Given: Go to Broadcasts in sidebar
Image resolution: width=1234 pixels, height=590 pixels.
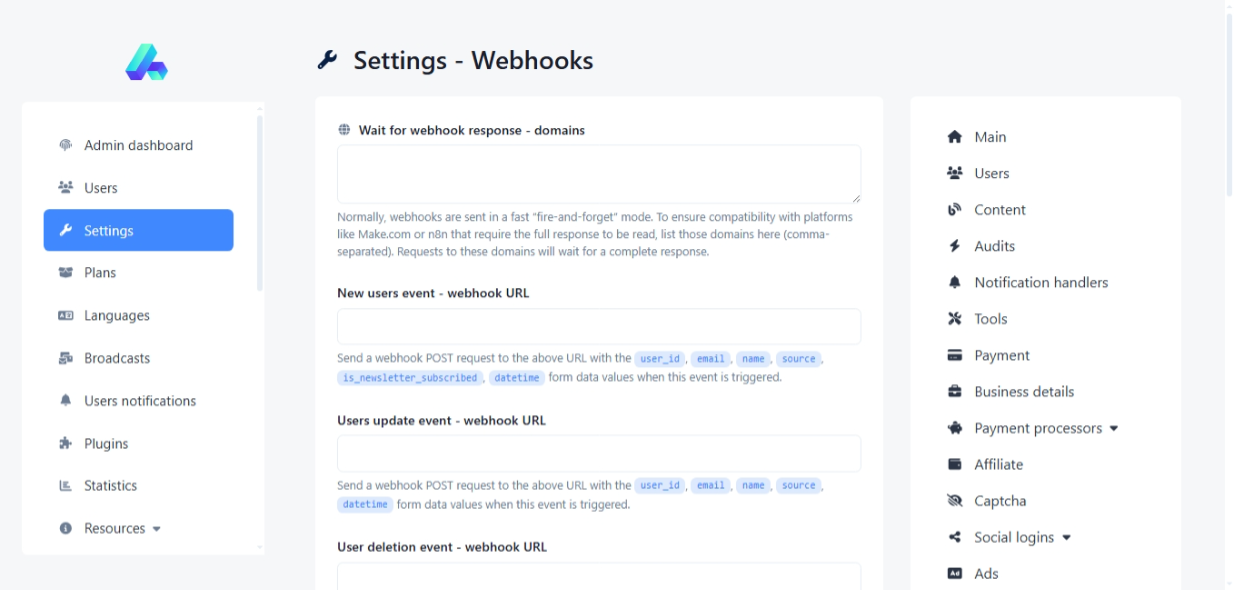Looking at the screenshot, I should [x=117, y=358].
